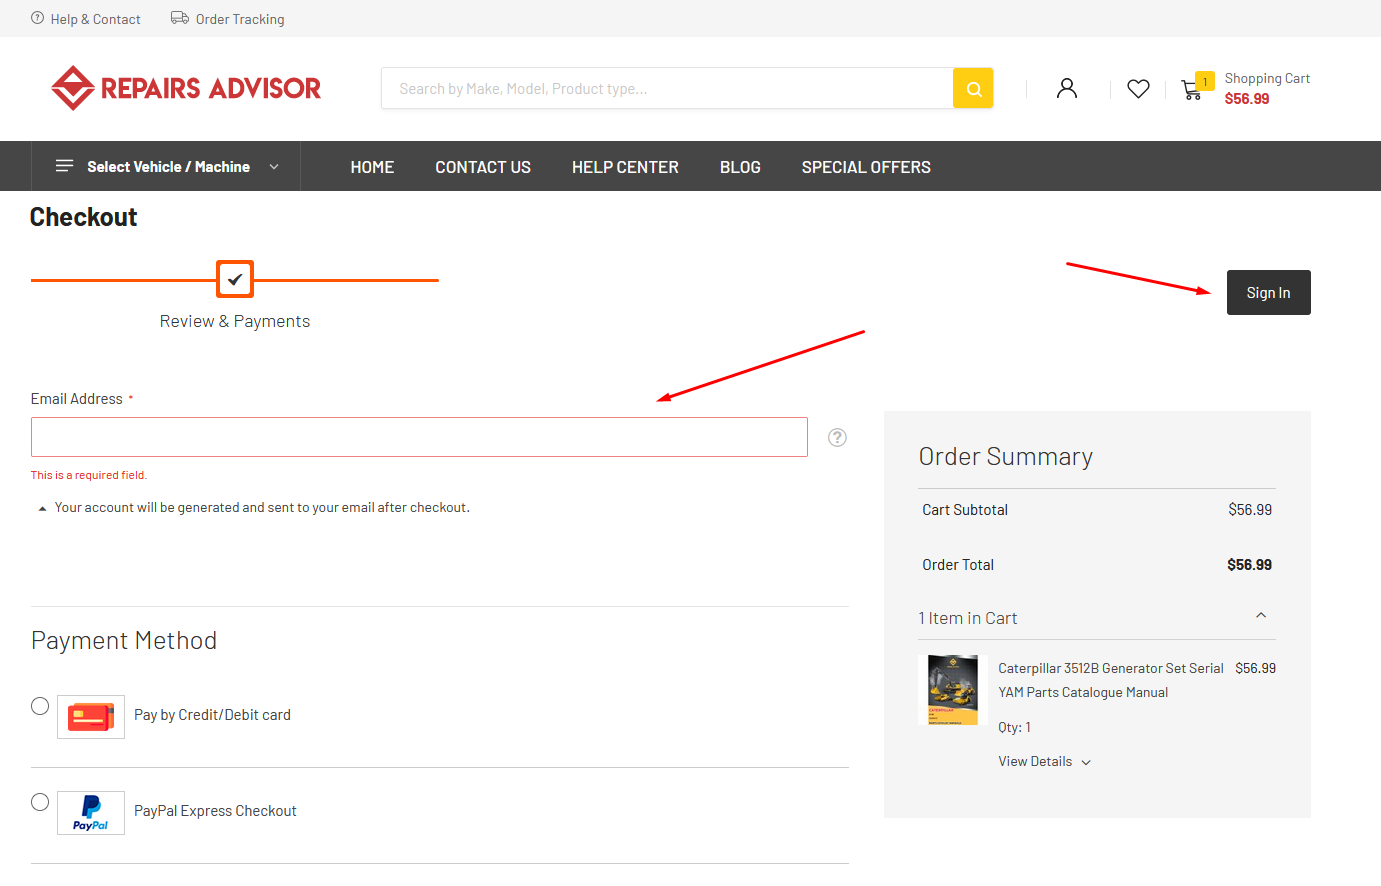
Task: Click the yellow search magnifier button
Action: [x=973, y=89]
